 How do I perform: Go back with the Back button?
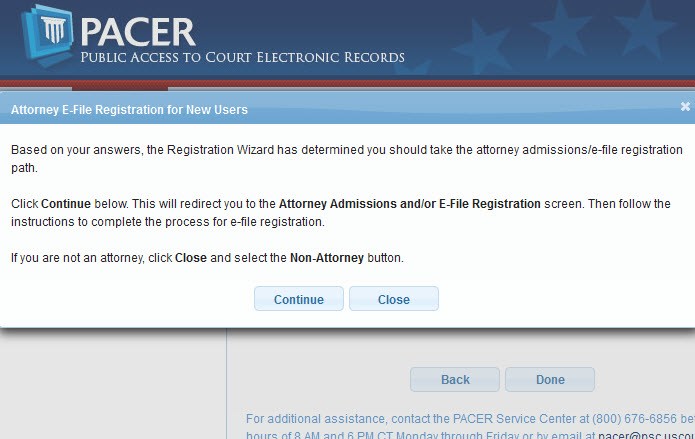click(455, 380)
